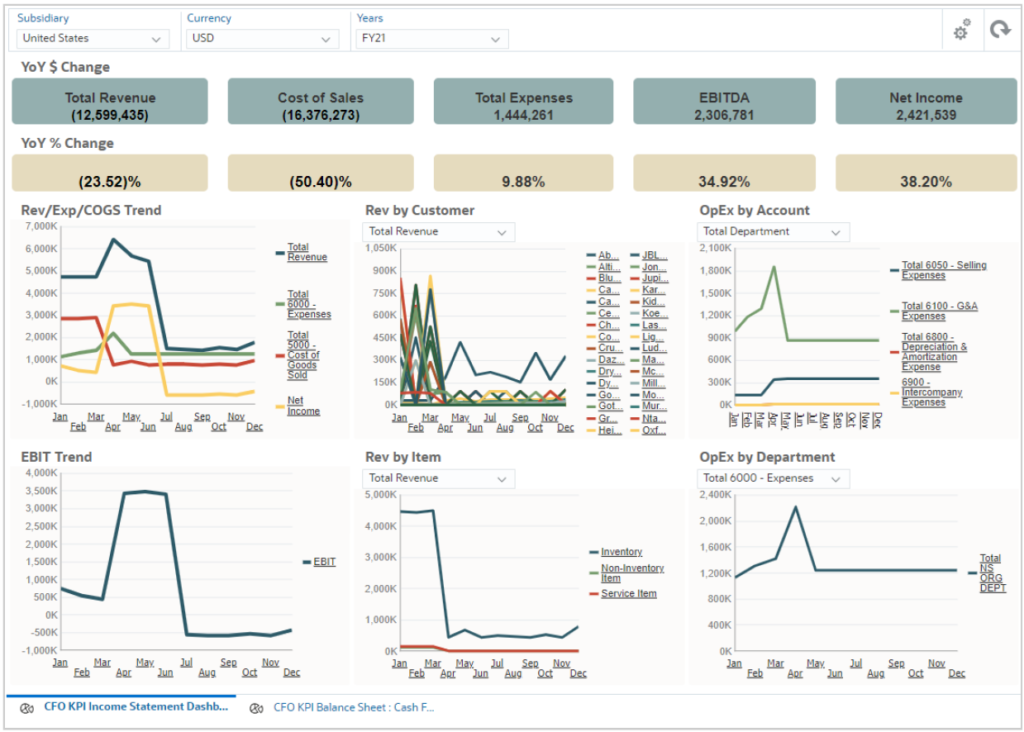Switch to CFO KPI Balance Sheet tab
This screenshot has height=732, width=1024.
click(x=353, y=707)
